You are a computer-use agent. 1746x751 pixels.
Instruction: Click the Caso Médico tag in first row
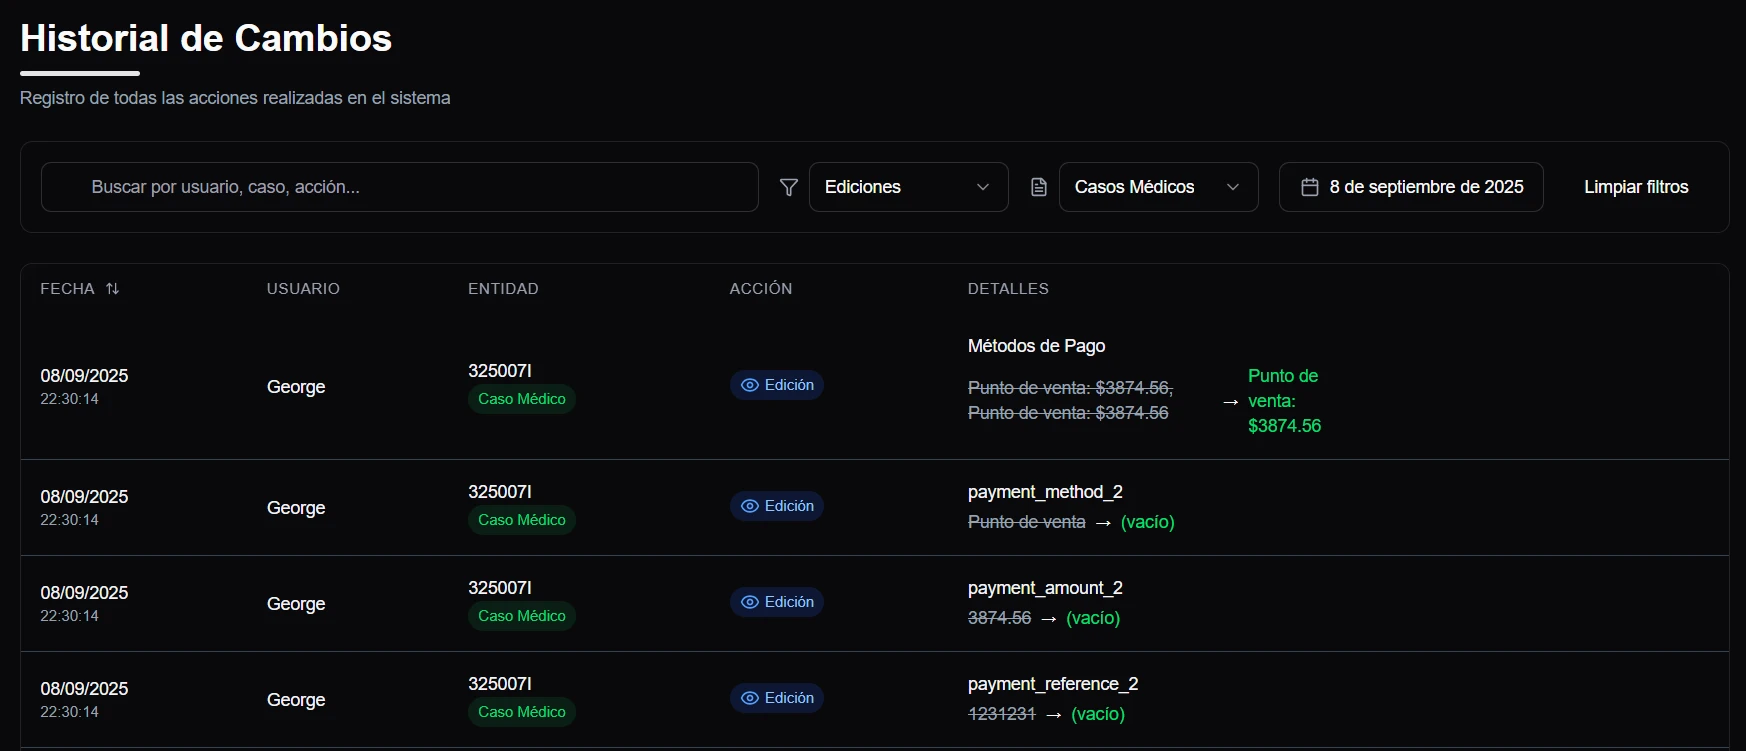[x=521, y=399]
